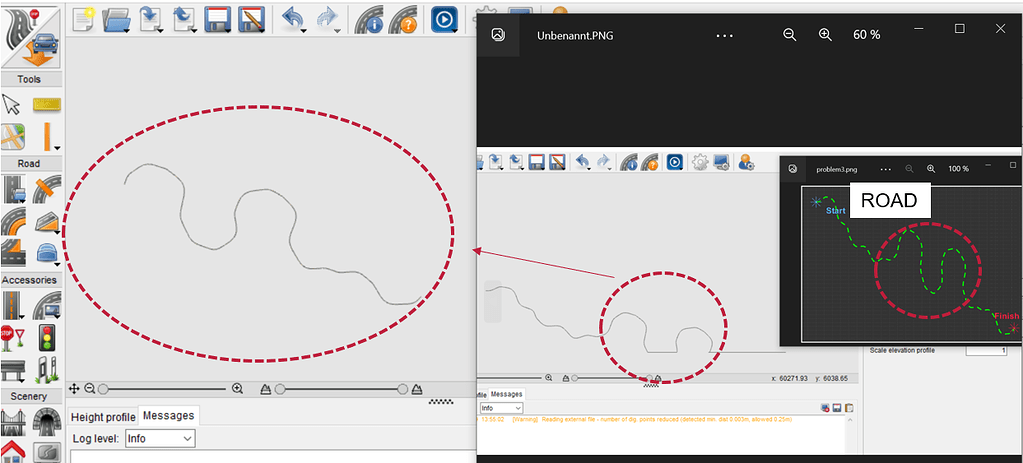This screenshot has height=463, width=1023.
Task: Open three-dots menu in Unbenannt.PNG viewer
Action: tap(725, 35)
